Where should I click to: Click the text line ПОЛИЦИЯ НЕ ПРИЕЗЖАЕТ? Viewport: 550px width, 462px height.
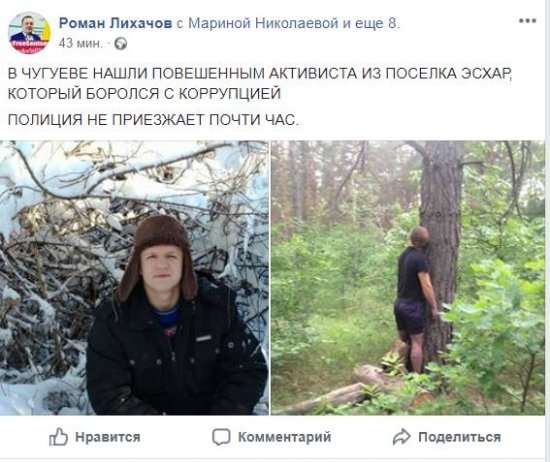tap(153, 120)
